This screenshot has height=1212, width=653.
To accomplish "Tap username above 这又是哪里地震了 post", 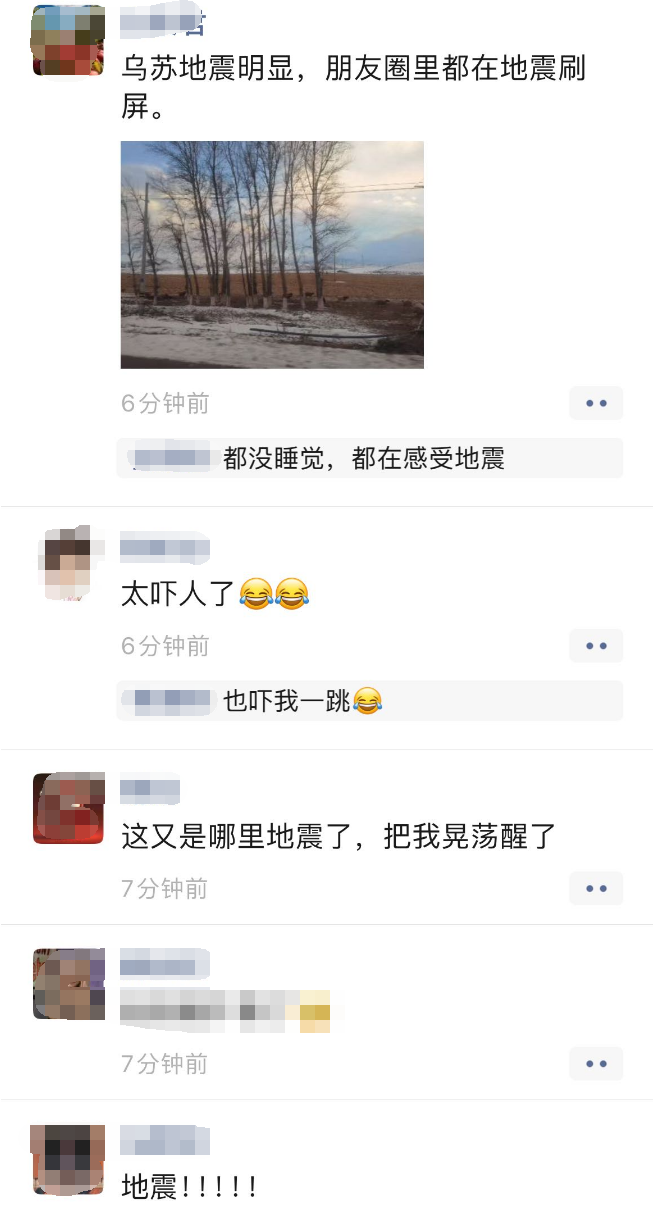I will 150,791.
